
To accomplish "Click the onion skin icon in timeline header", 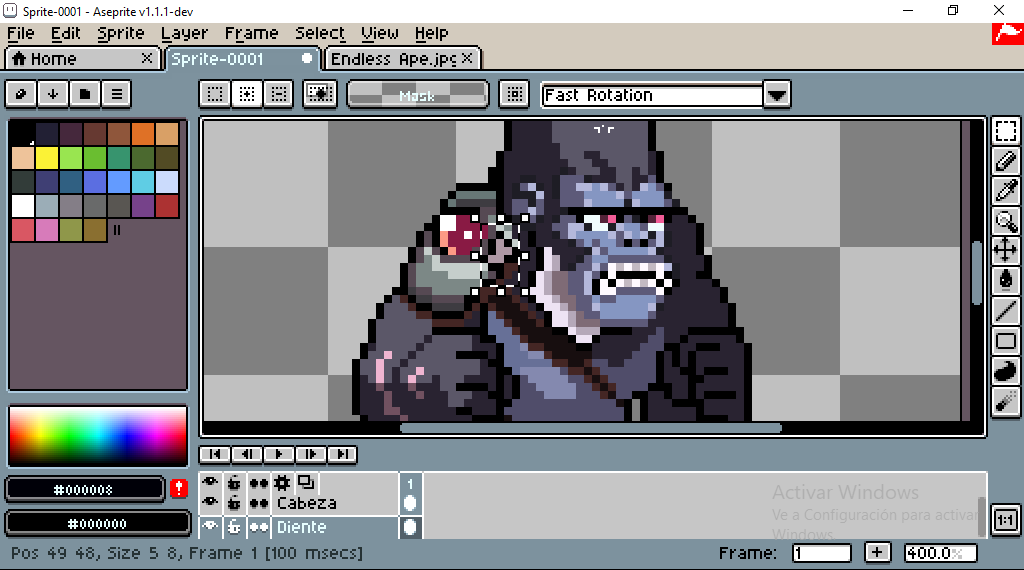I will (x=306, y=483).
